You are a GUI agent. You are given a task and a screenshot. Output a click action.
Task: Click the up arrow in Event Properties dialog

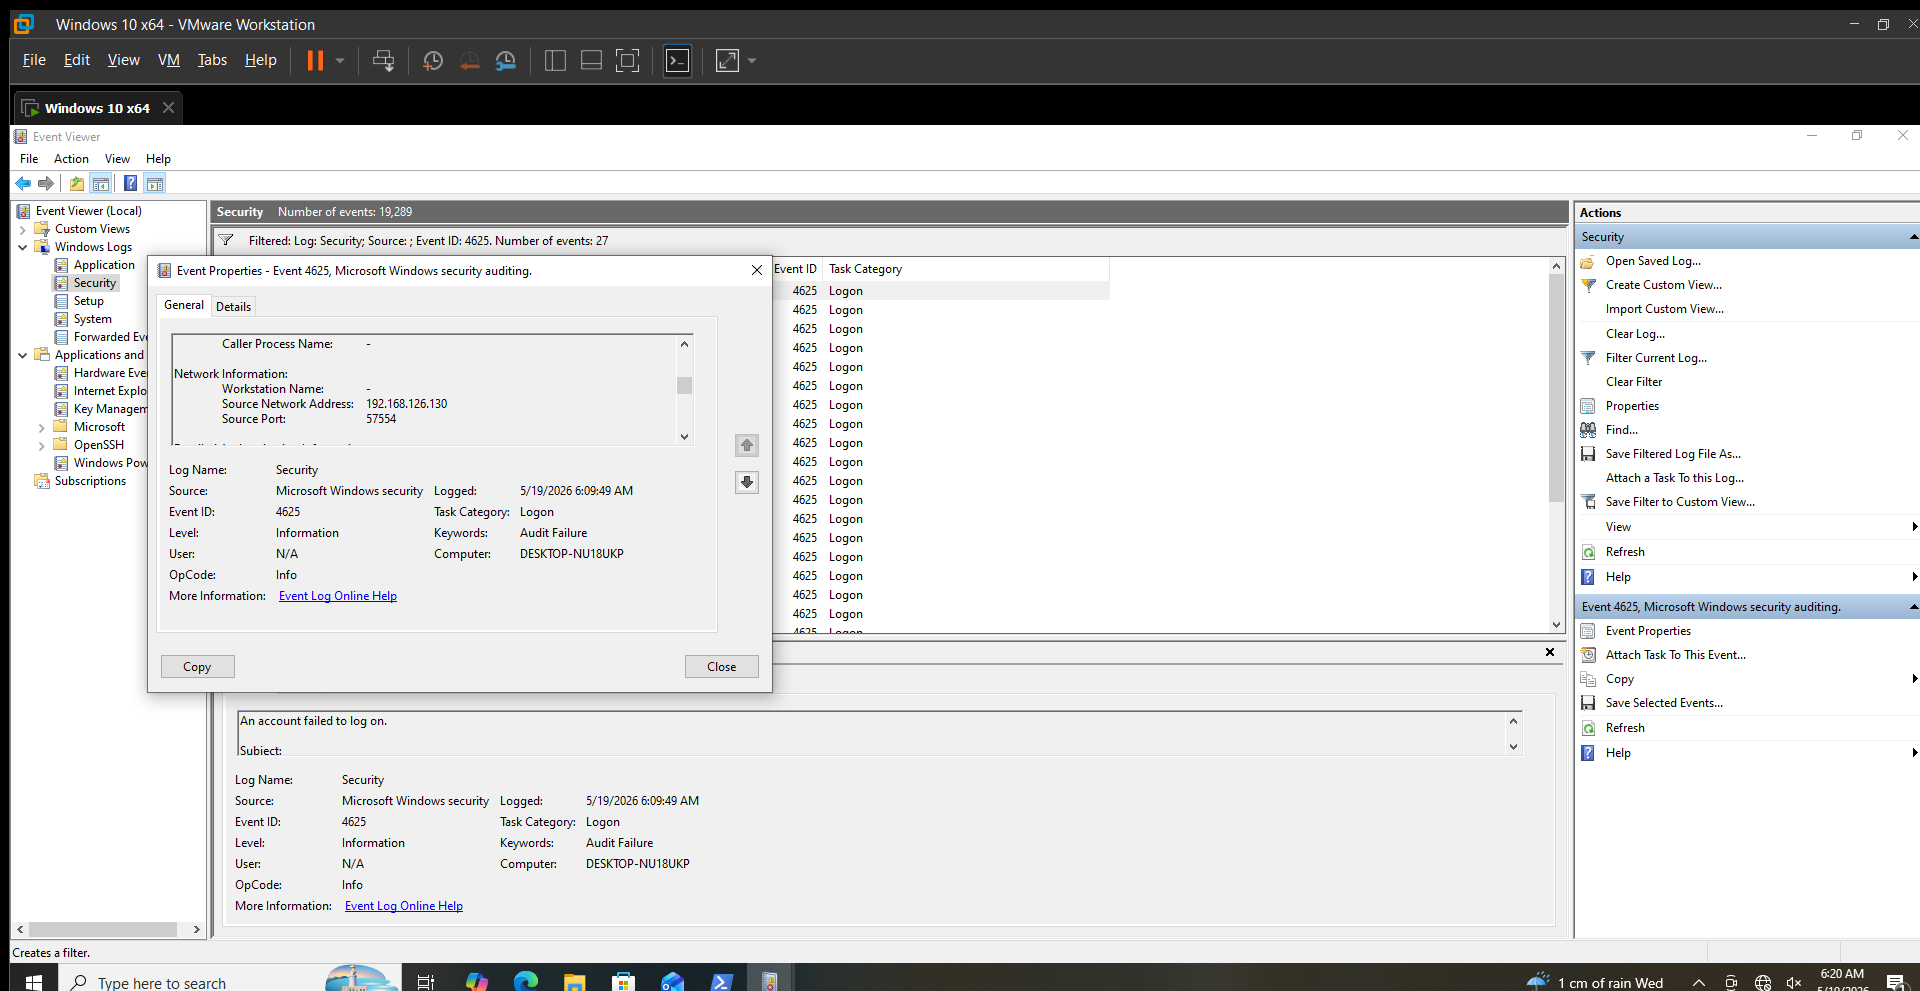[x=747, y=445]
